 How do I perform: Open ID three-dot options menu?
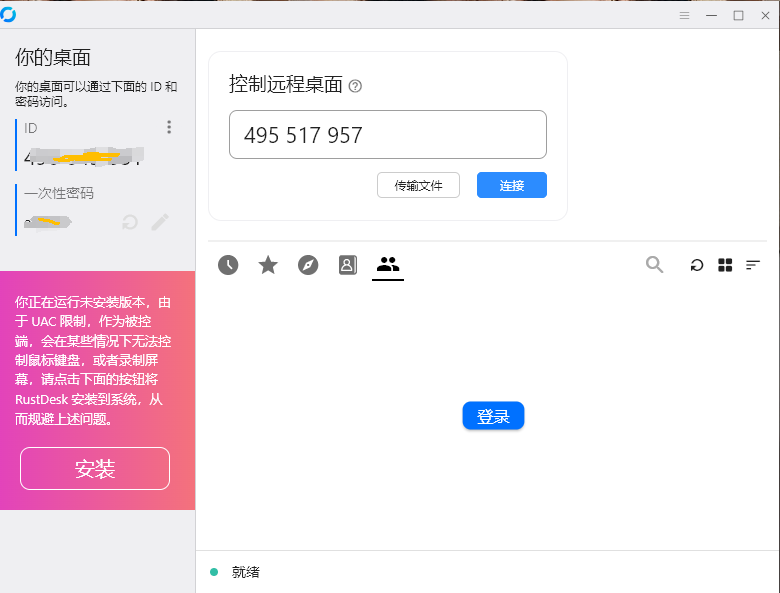click(169, 127)
